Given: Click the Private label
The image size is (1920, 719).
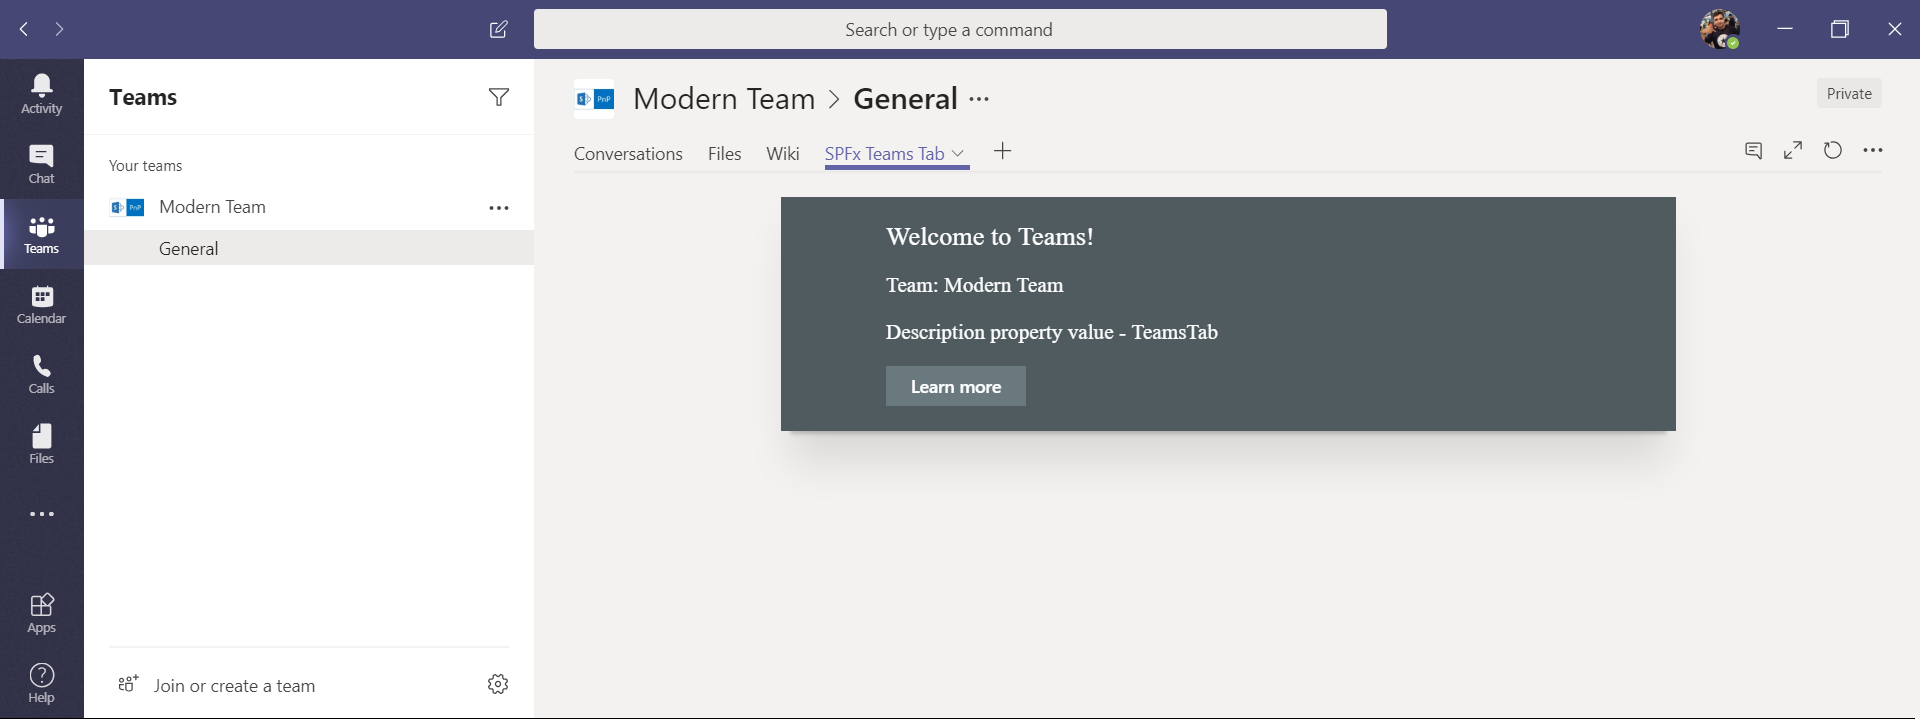Looking at the screenshot, I should coord(1849,93).
